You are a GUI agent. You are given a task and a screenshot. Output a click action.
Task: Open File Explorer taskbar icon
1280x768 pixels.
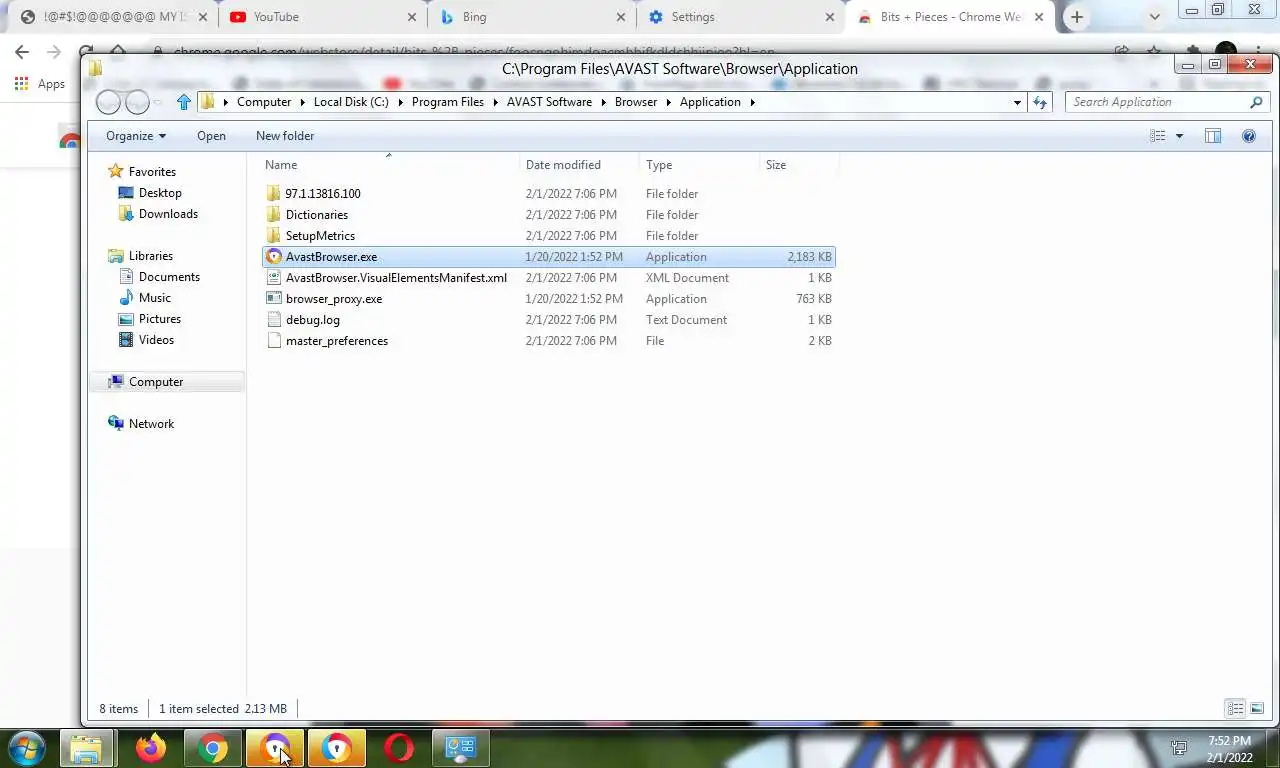click(x=88, y=748)
